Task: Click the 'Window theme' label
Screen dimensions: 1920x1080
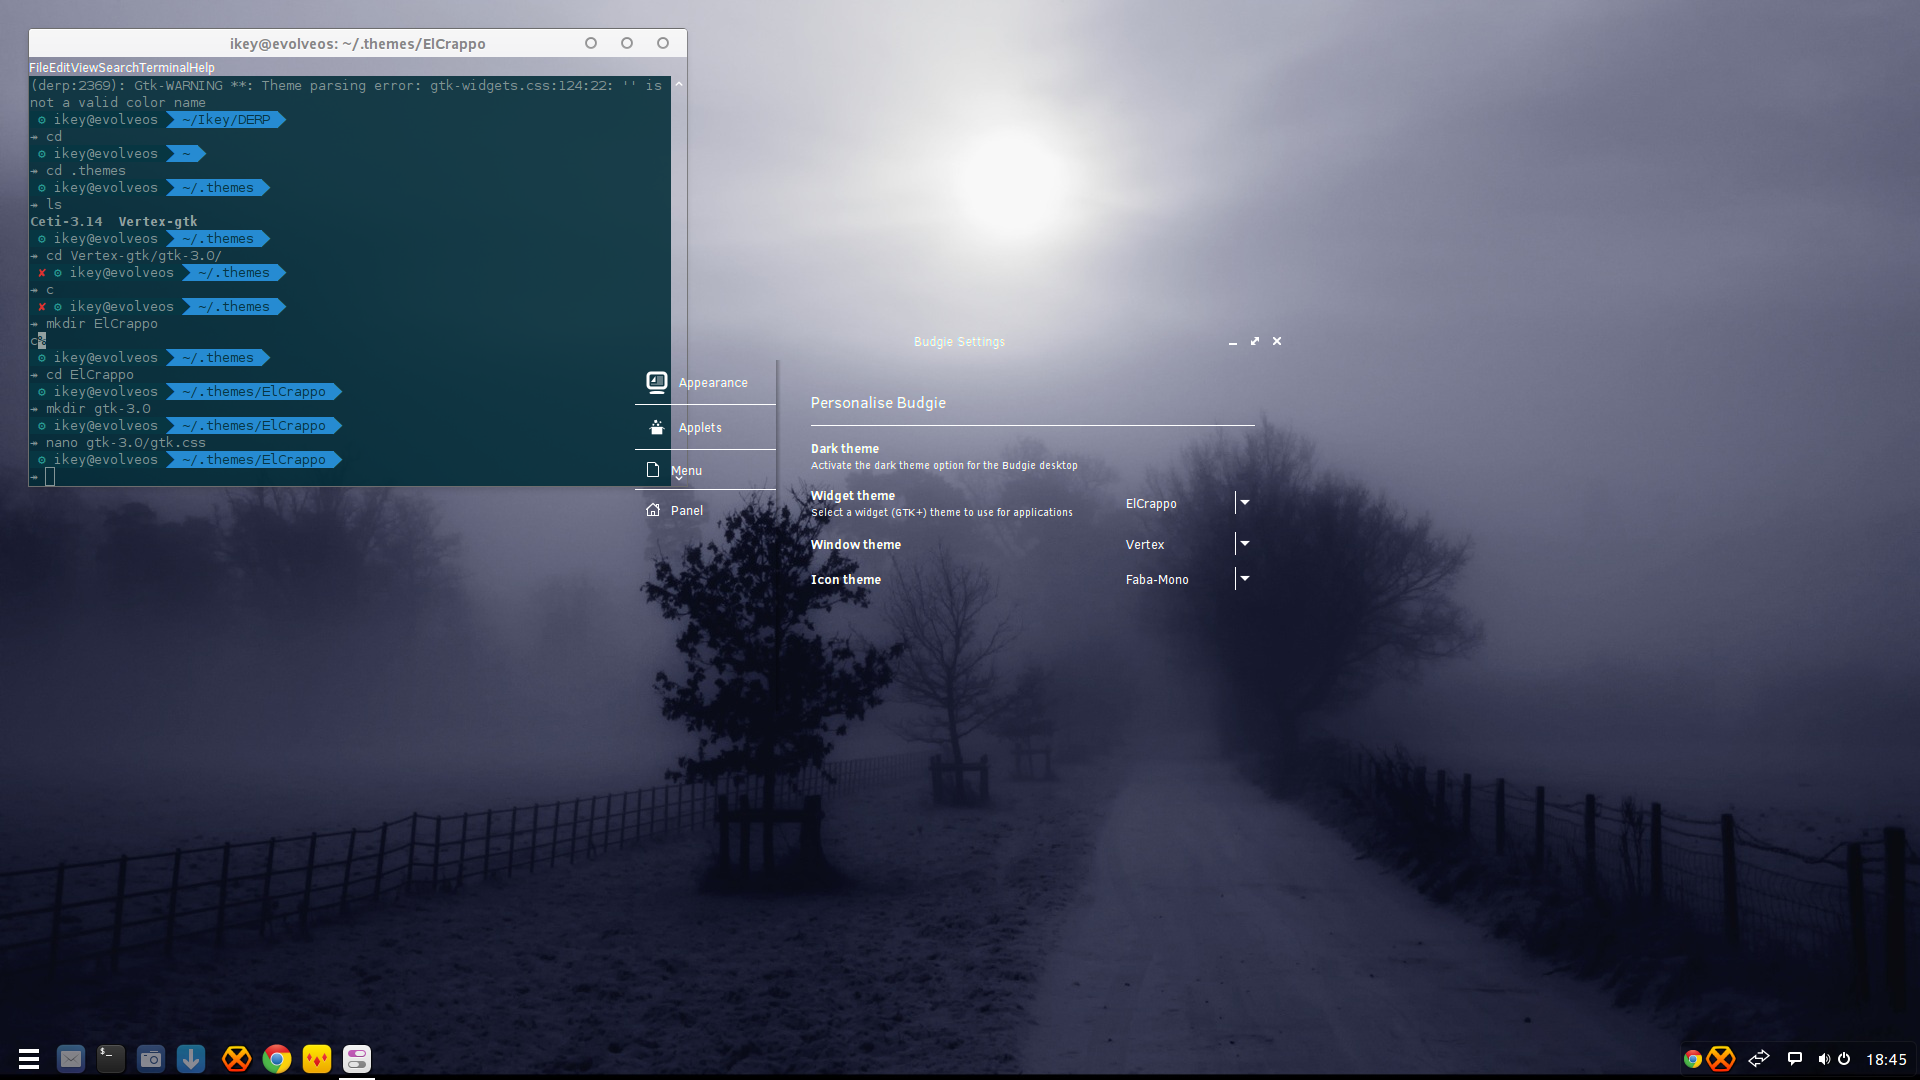Action: [856, 545]
